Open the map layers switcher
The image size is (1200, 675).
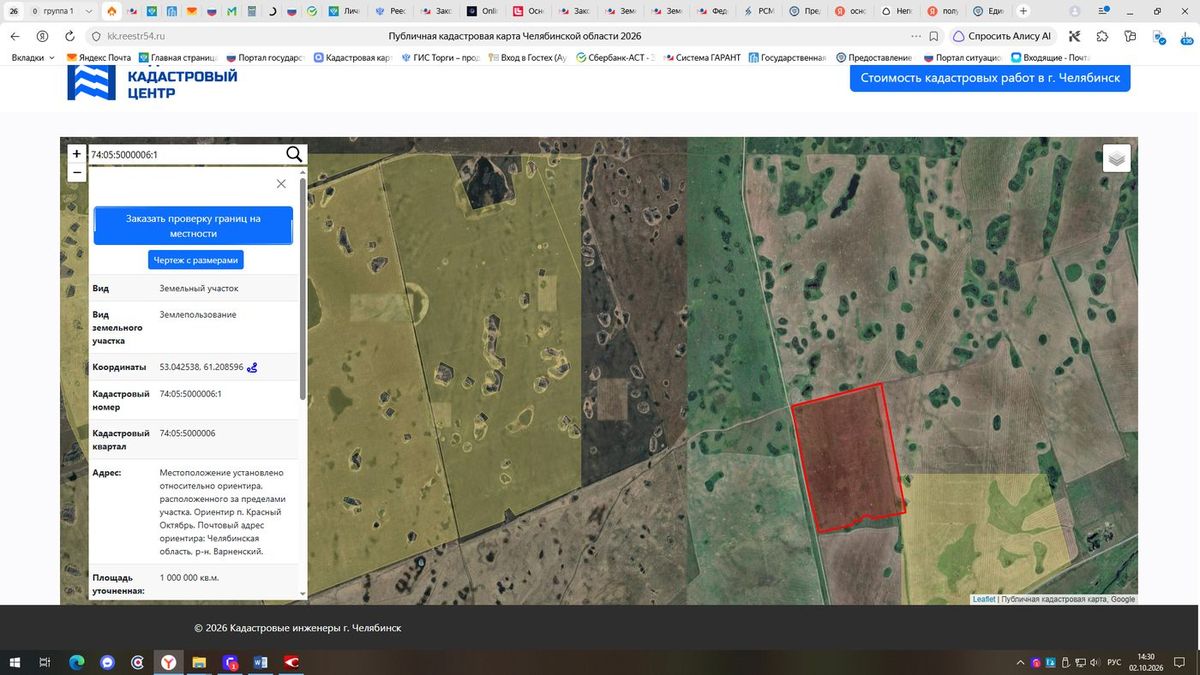tap(1117, 158)
